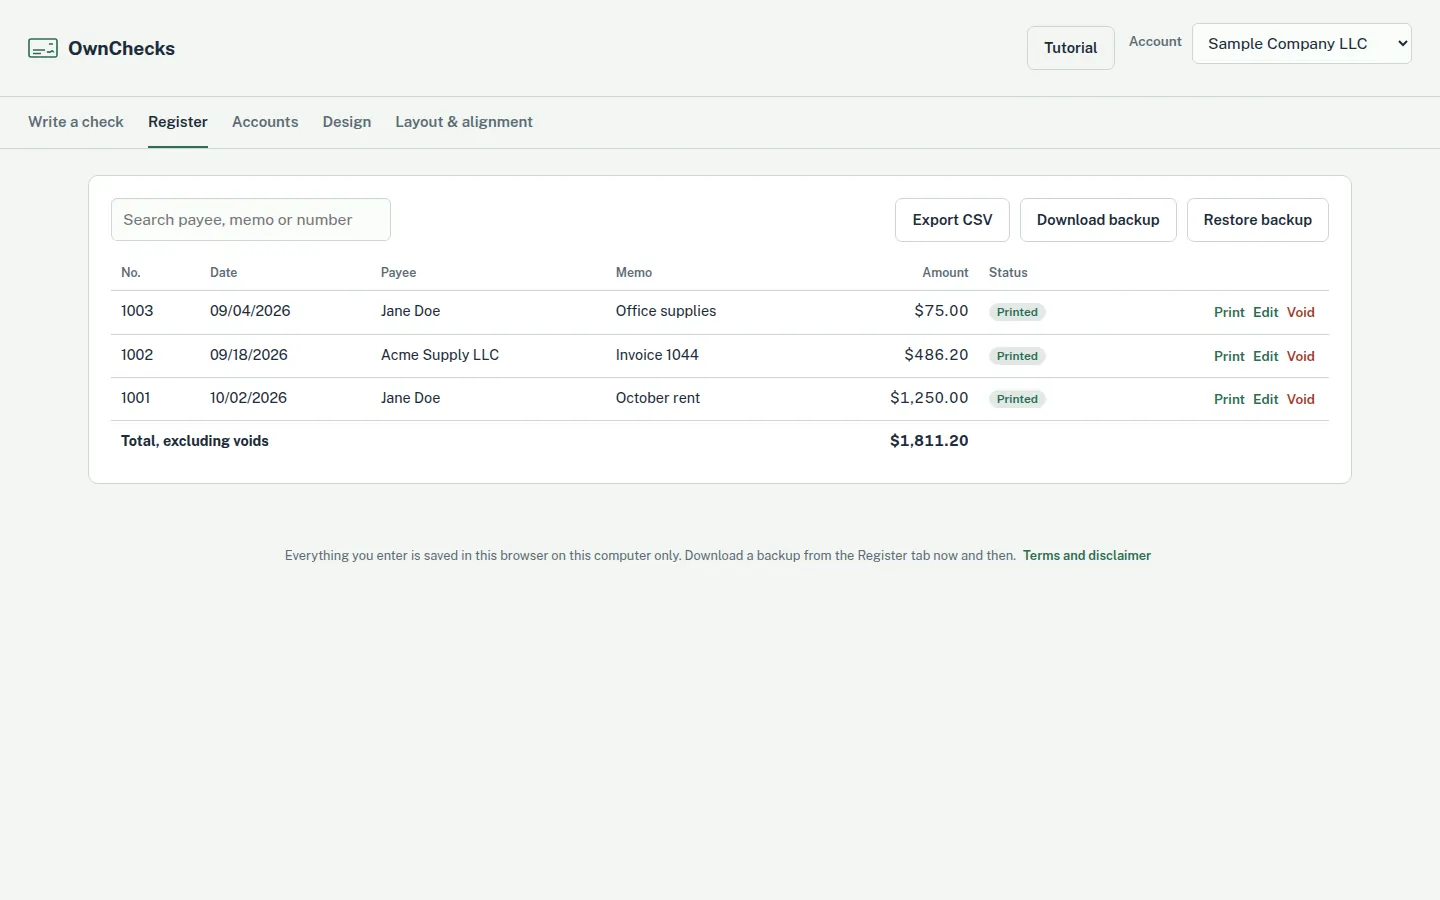Image resolution: width=1440 pixels, height=900 pixels.
Task: Click the Date column header
Action: click(224, 272)
